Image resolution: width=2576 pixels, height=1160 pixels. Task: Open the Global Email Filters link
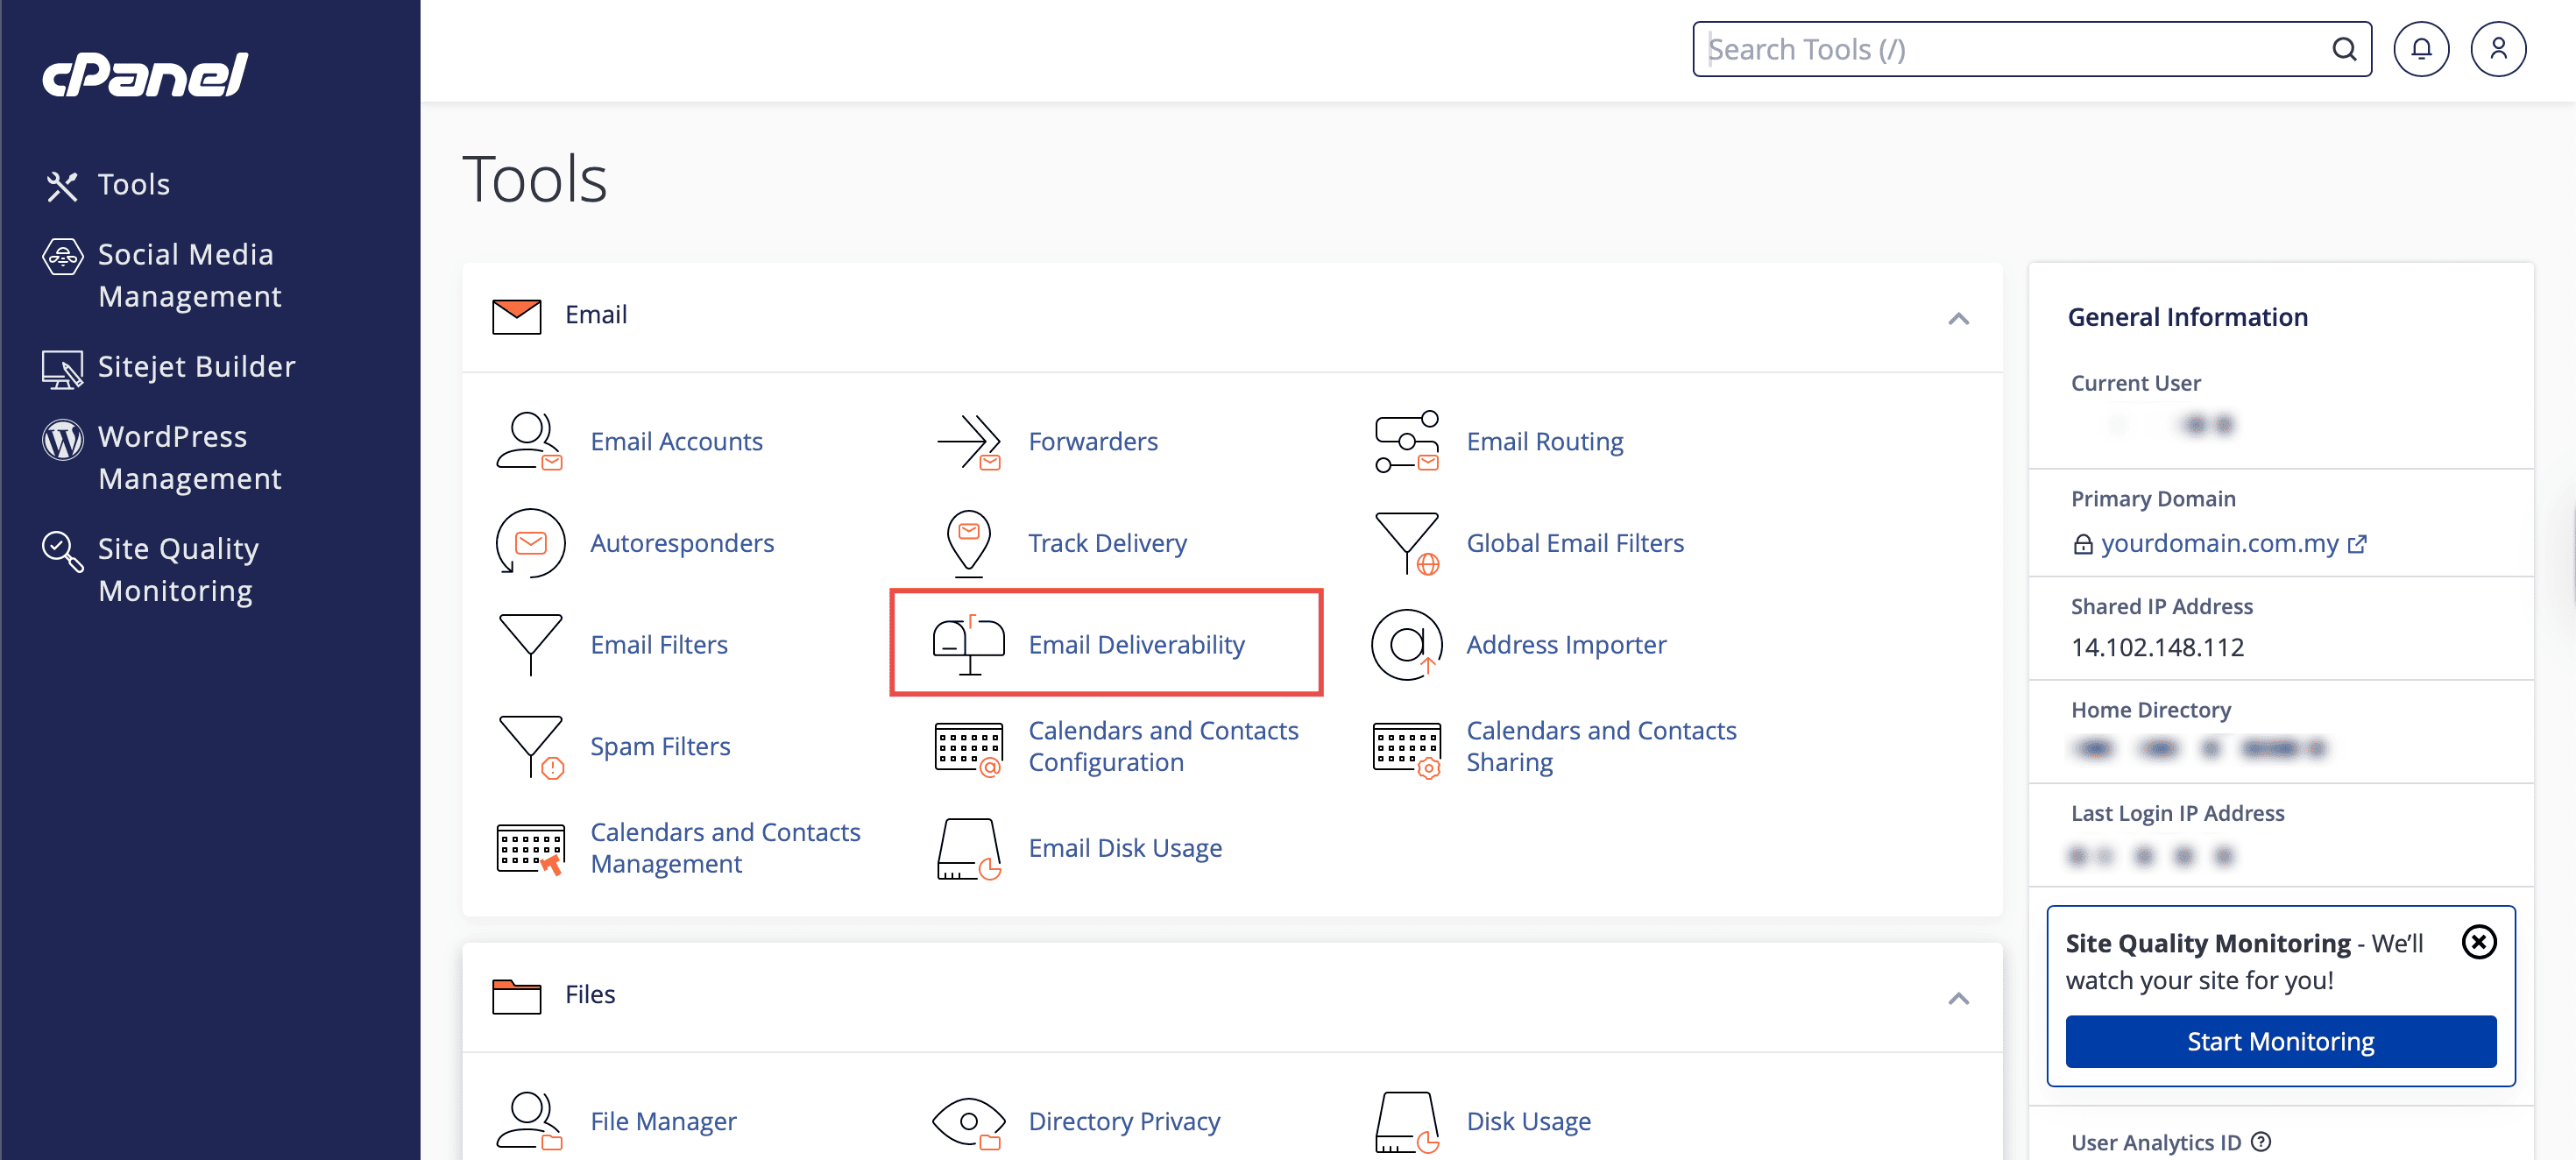click(x=1575, y=543)
